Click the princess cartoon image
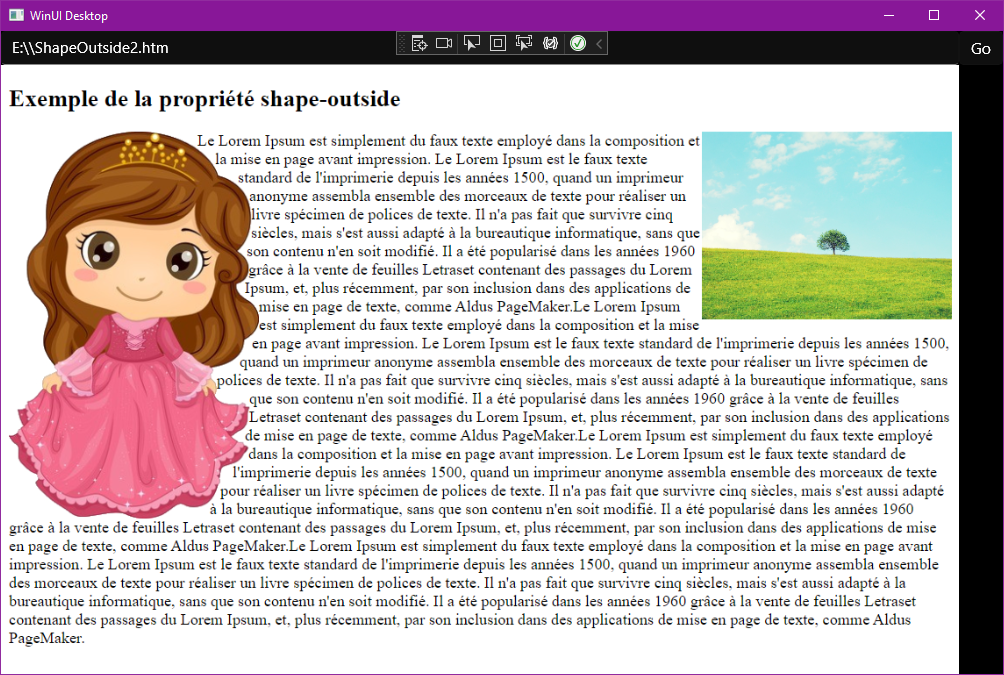Screen dimensions: 1004x675 (x=133, y=325)
